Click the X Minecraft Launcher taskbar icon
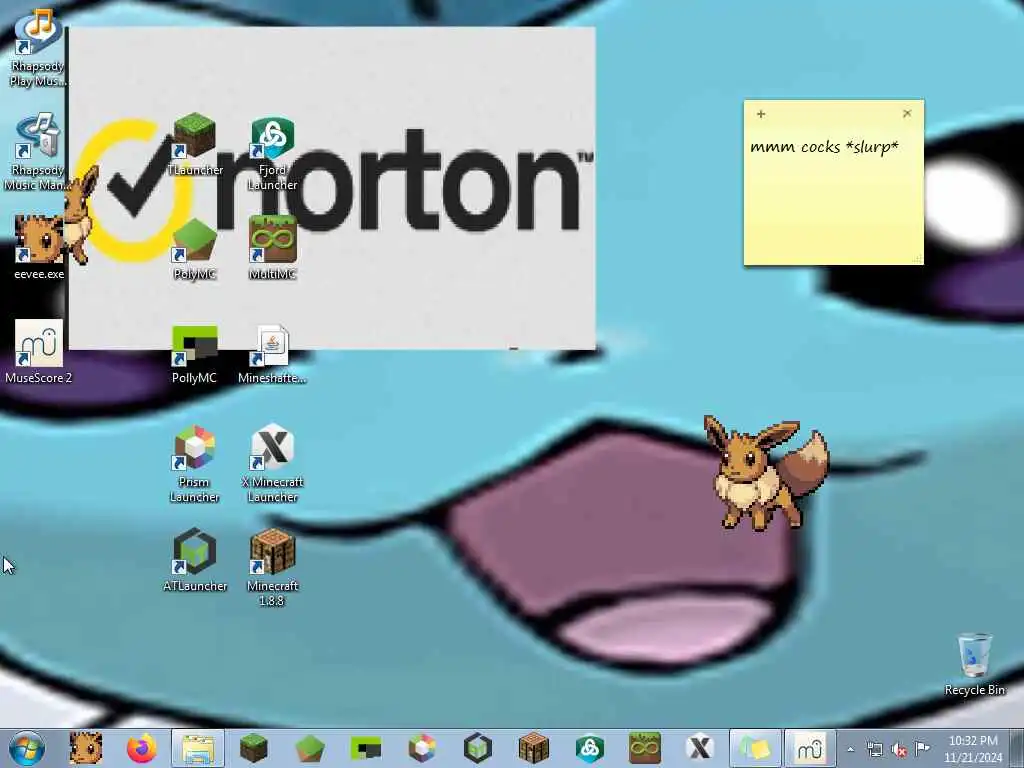 (x=700, y=748)
